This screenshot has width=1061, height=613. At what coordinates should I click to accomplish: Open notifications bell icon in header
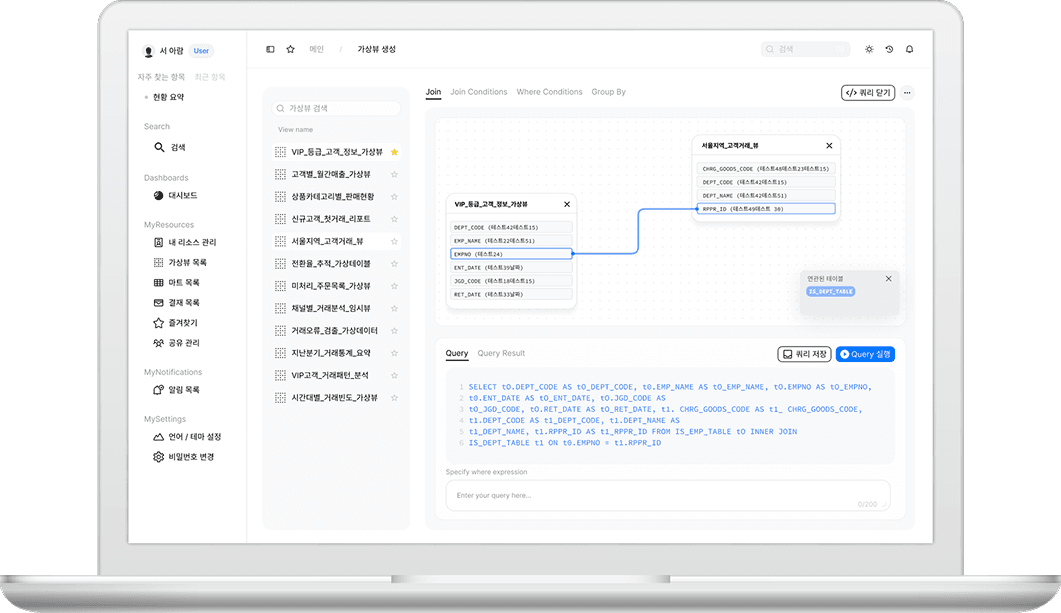[x=909, y=49]
